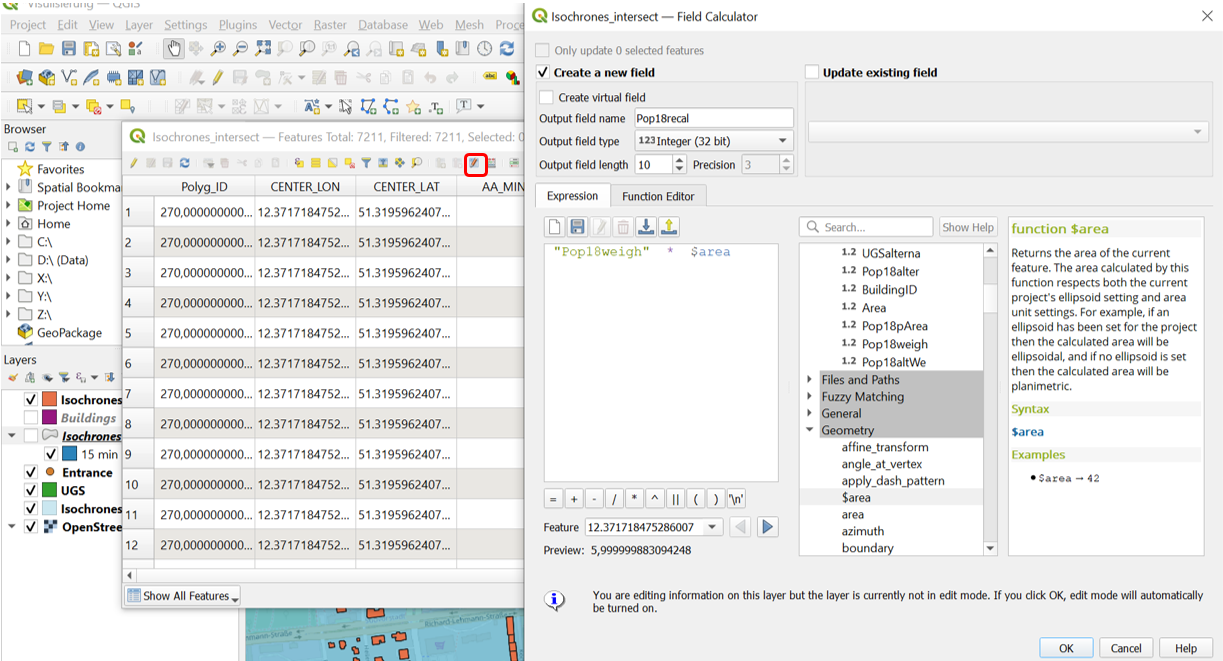
Task: Click the import expressions download icon
Action: 646,227
